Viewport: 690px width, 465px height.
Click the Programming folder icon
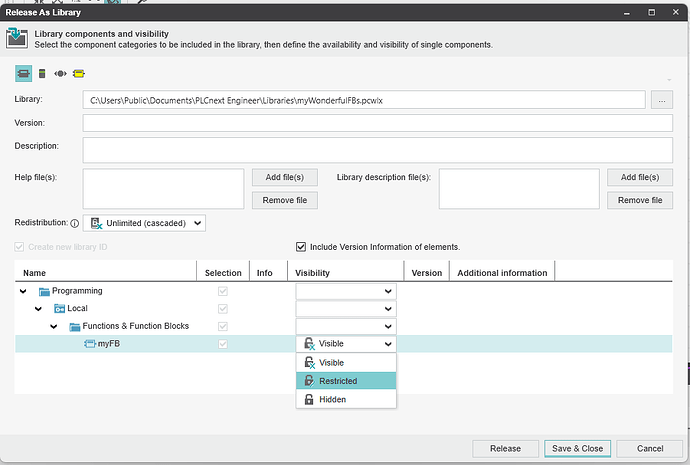pos(44,291)
